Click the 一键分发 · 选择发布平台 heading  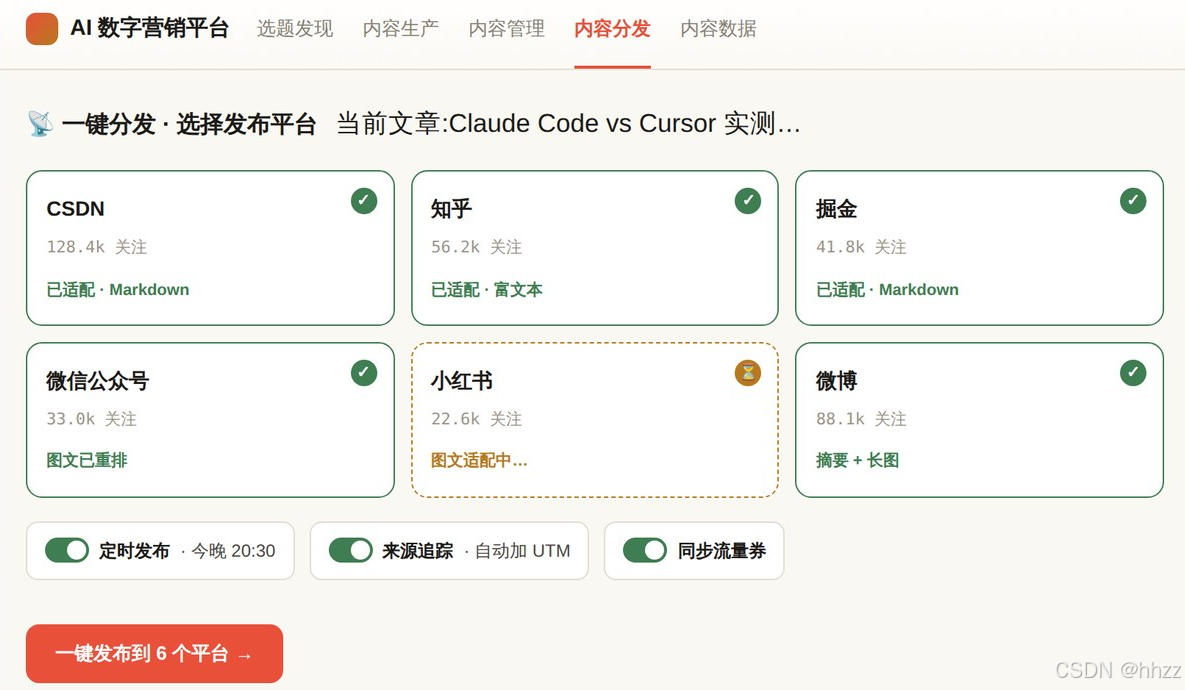point(189,124)
